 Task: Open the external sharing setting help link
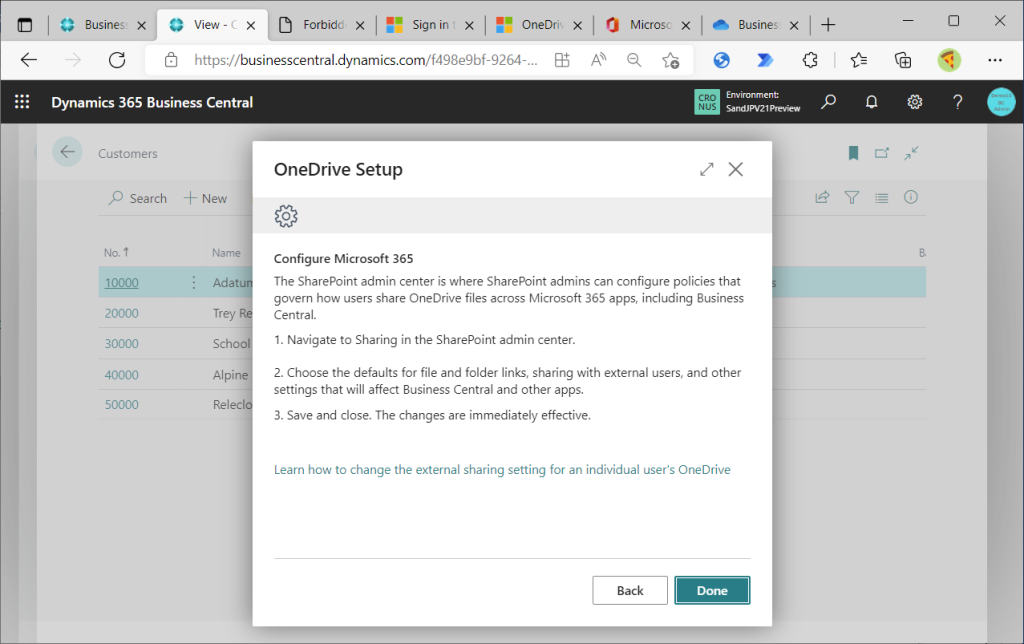502,470
